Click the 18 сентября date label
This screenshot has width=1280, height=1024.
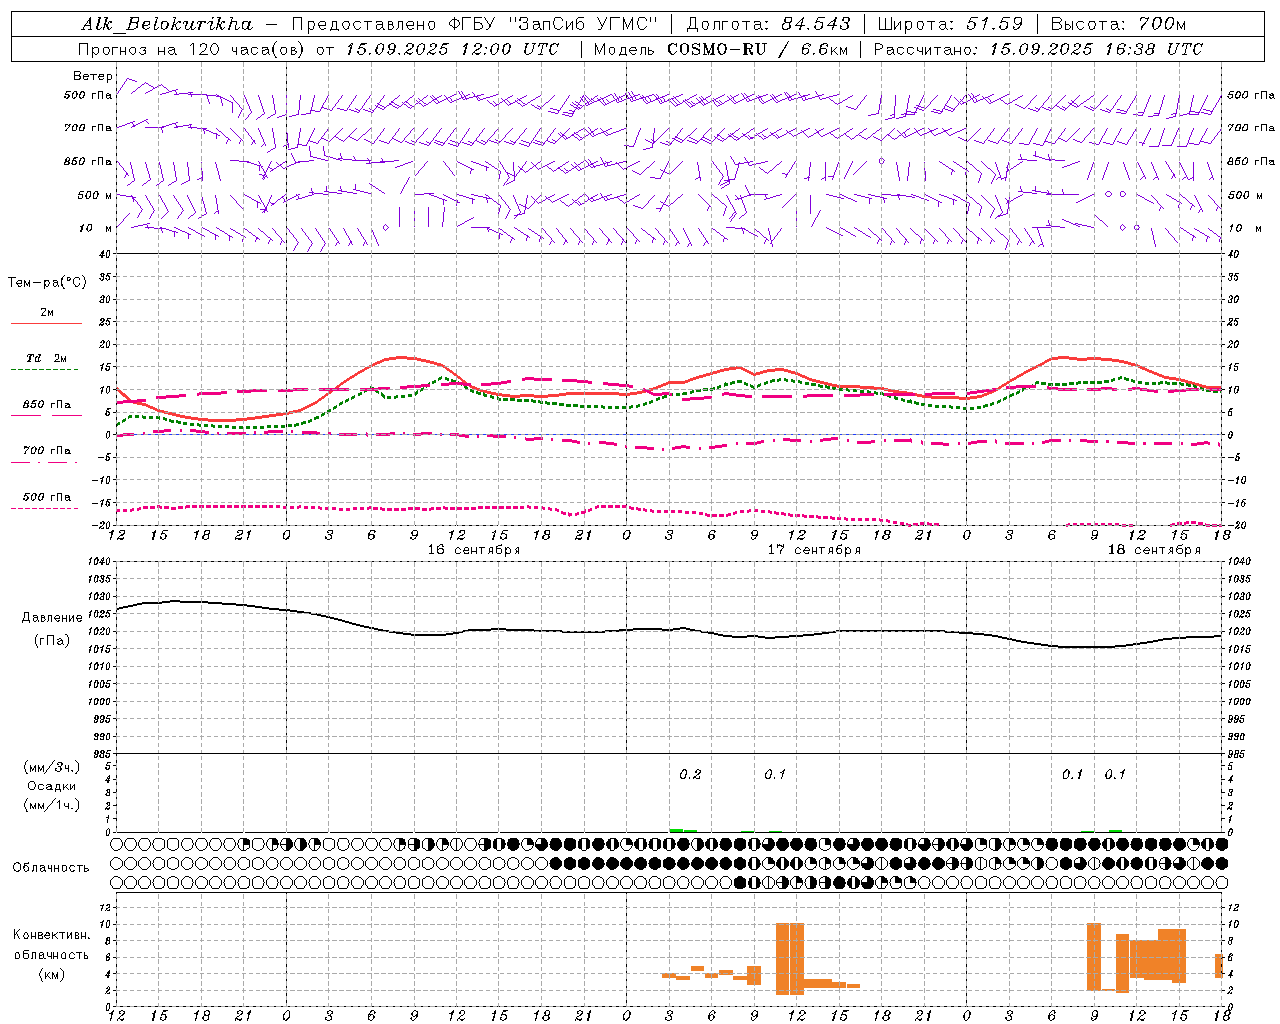pyautogui.click(x=1154, y=550)
